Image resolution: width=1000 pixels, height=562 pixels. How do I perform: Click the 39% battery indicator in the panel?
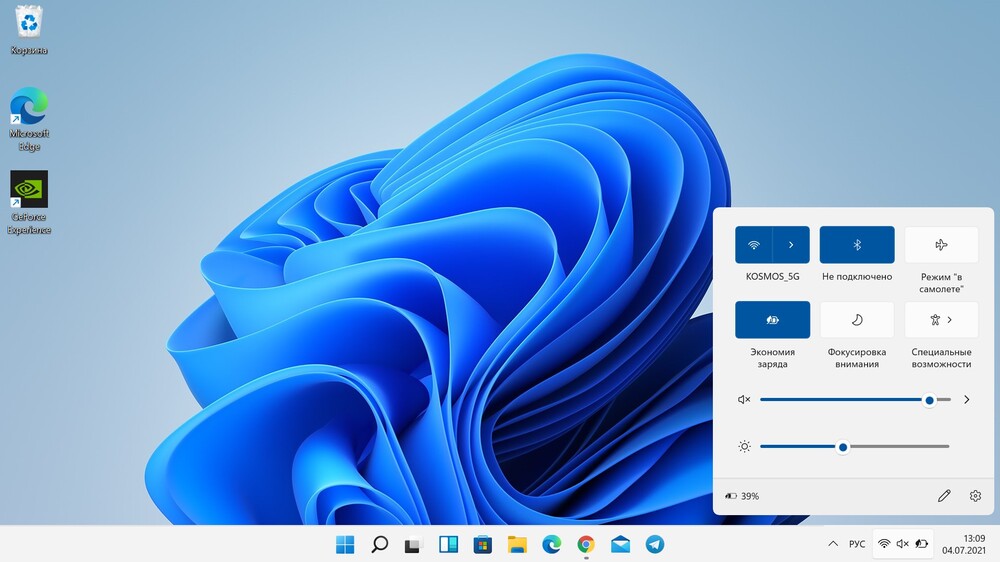coord(742,496)
